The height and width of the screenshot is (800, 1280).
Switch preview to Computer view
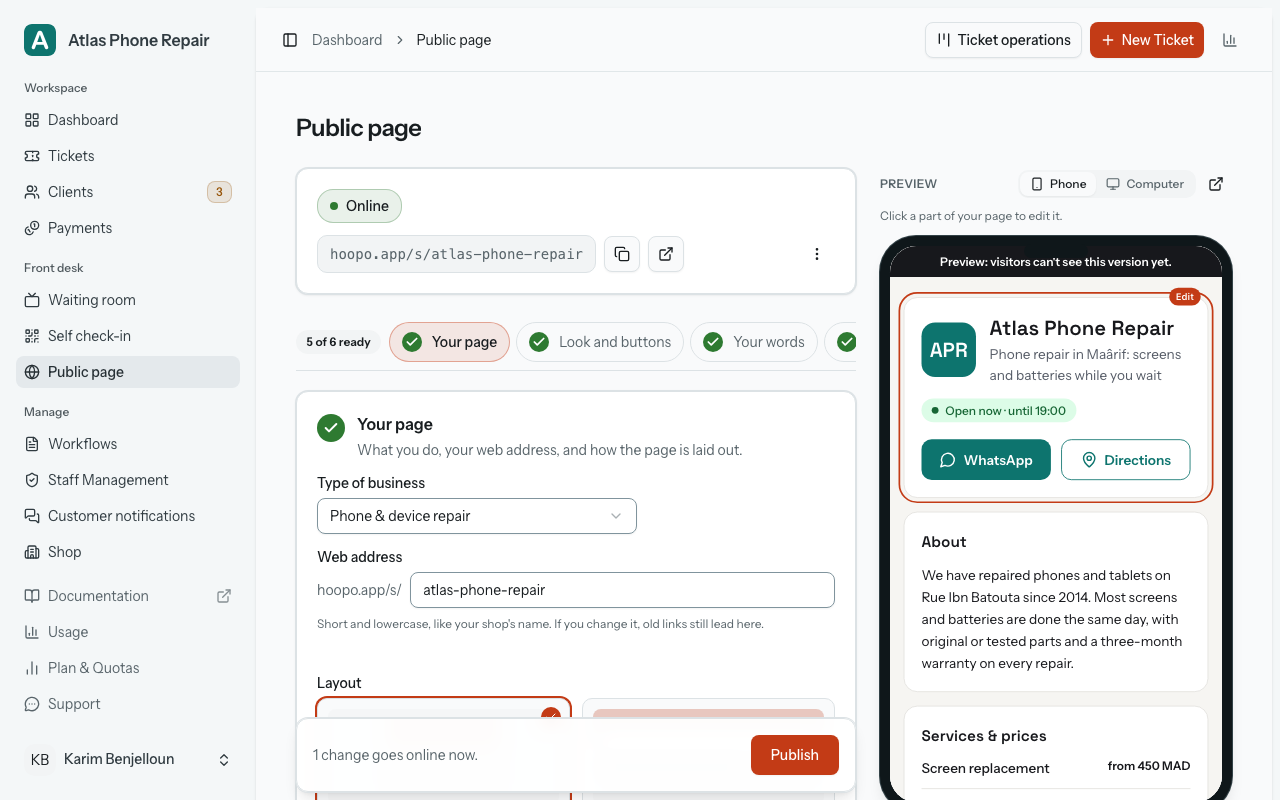pyautogui.click(x=1145, y=184)
